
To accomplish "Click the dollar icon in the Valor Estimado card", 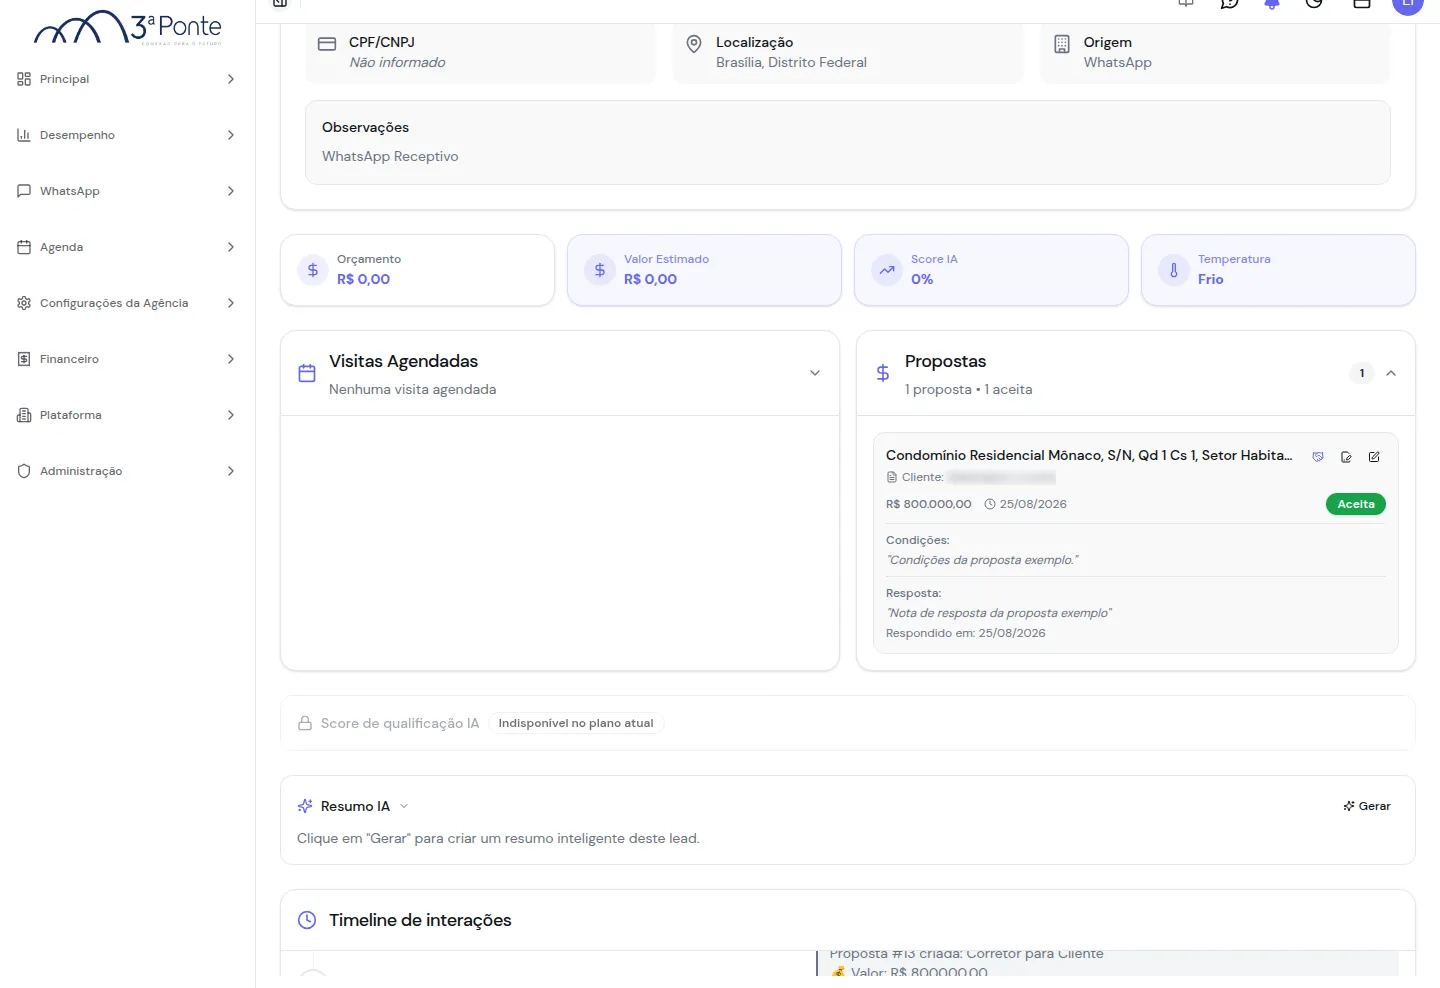I will click(600, 270).
